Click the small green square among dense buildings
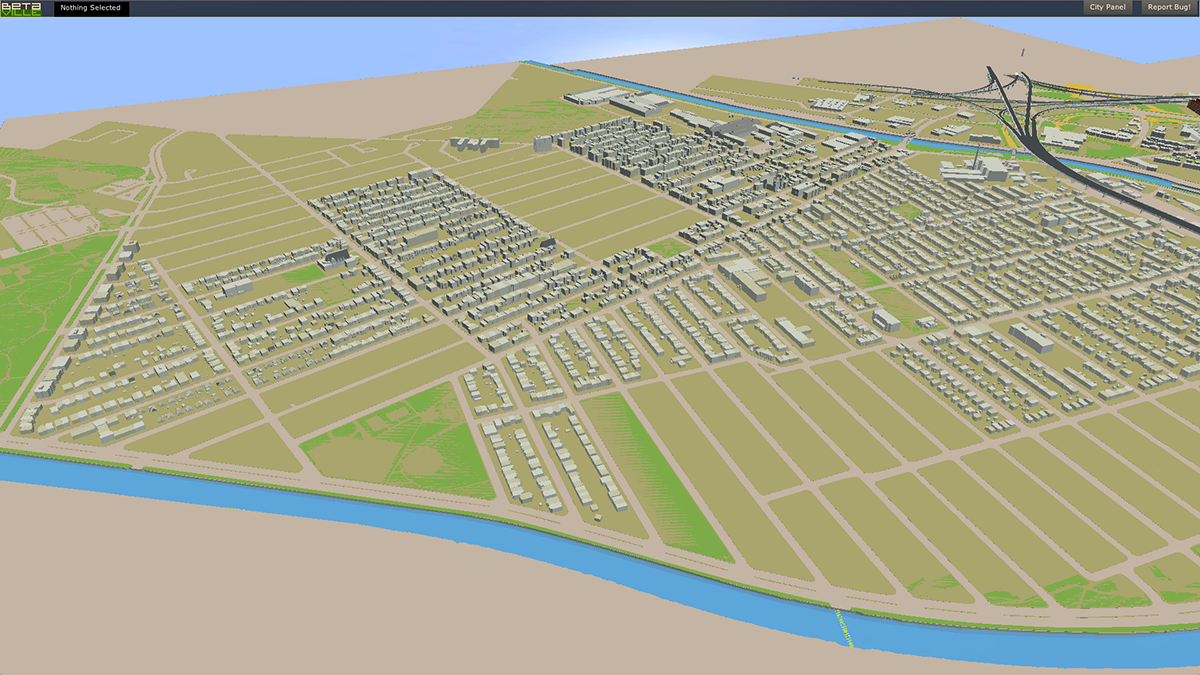The height and width of the screenshot is (675, 1200). (908, 212)
